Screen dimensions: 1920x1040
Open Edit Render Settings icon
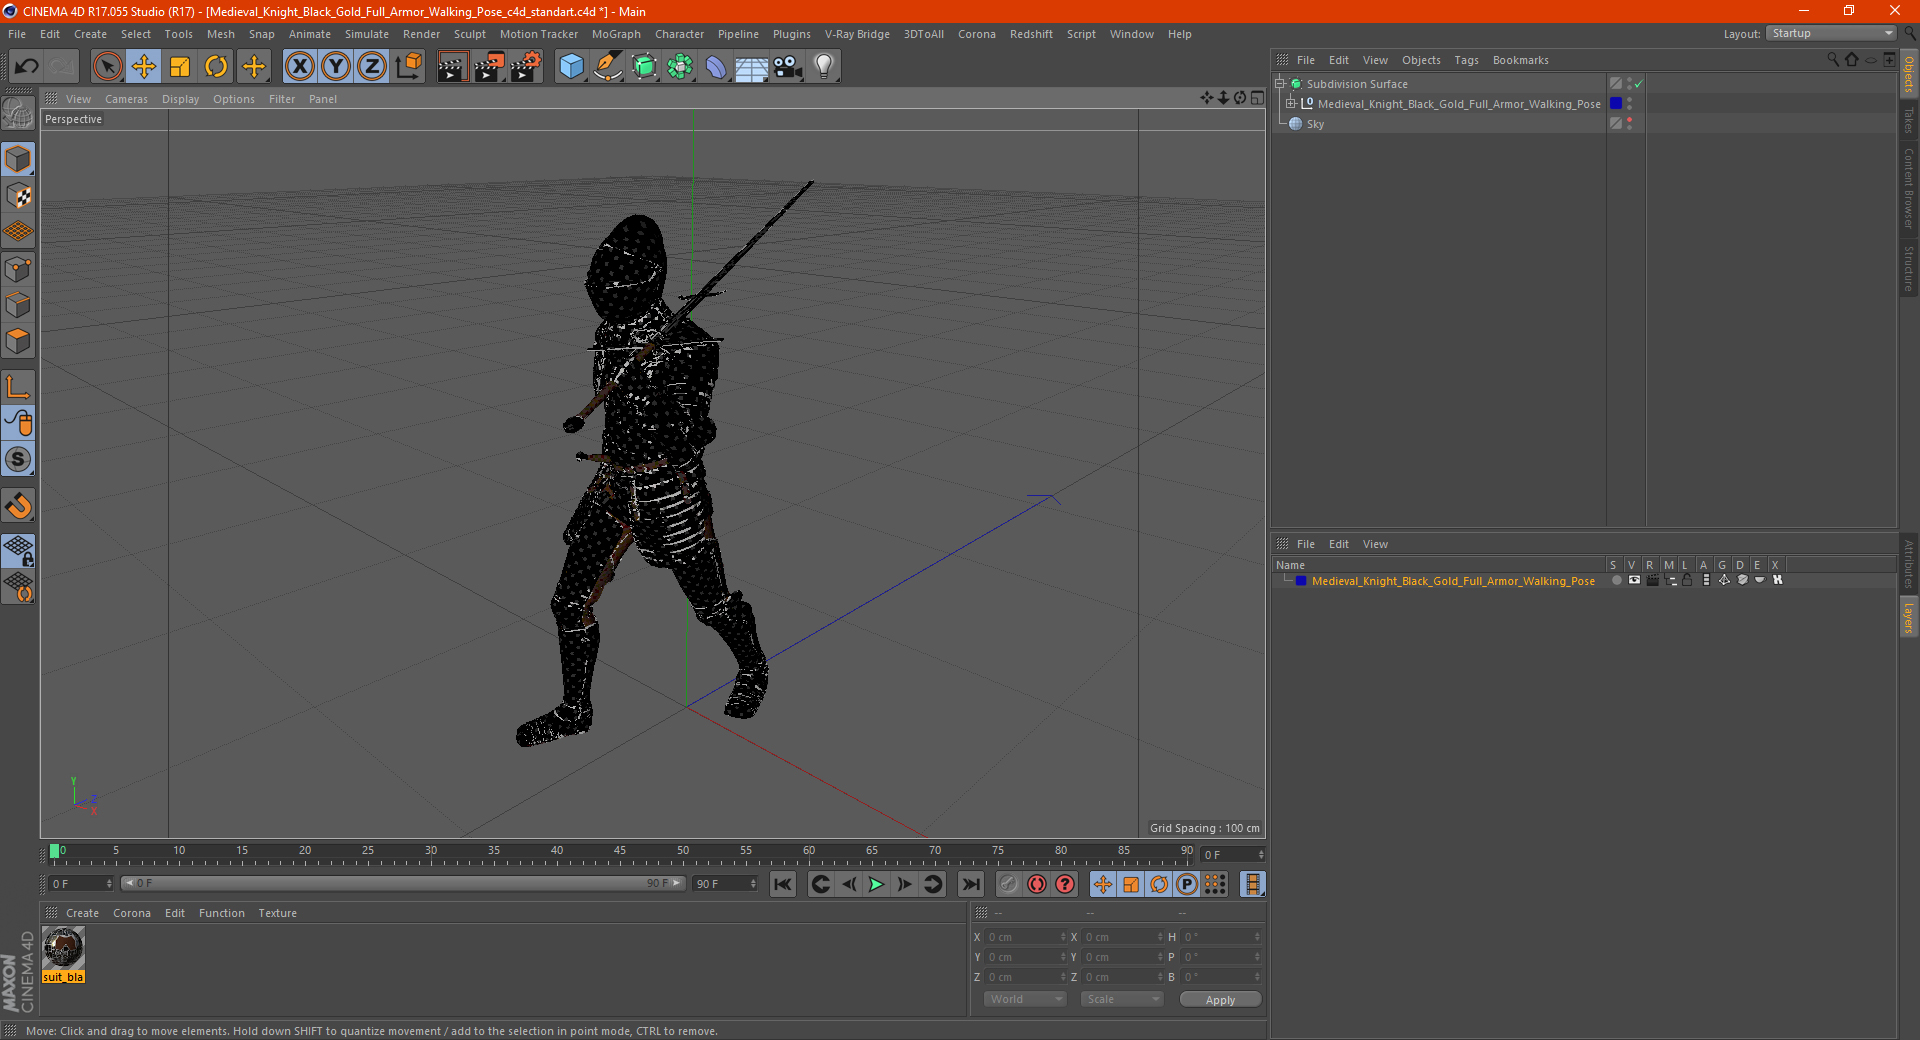(x=526, y=67)
